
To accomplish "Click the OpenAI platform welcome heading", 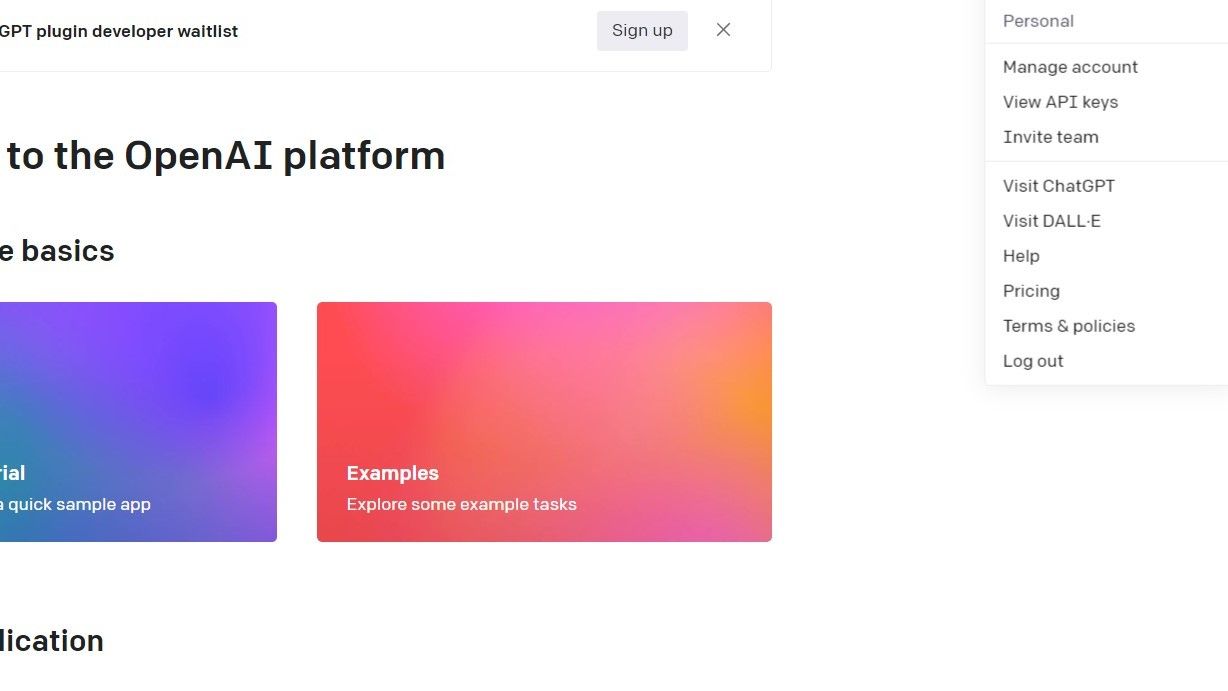I will coord(222,155).
